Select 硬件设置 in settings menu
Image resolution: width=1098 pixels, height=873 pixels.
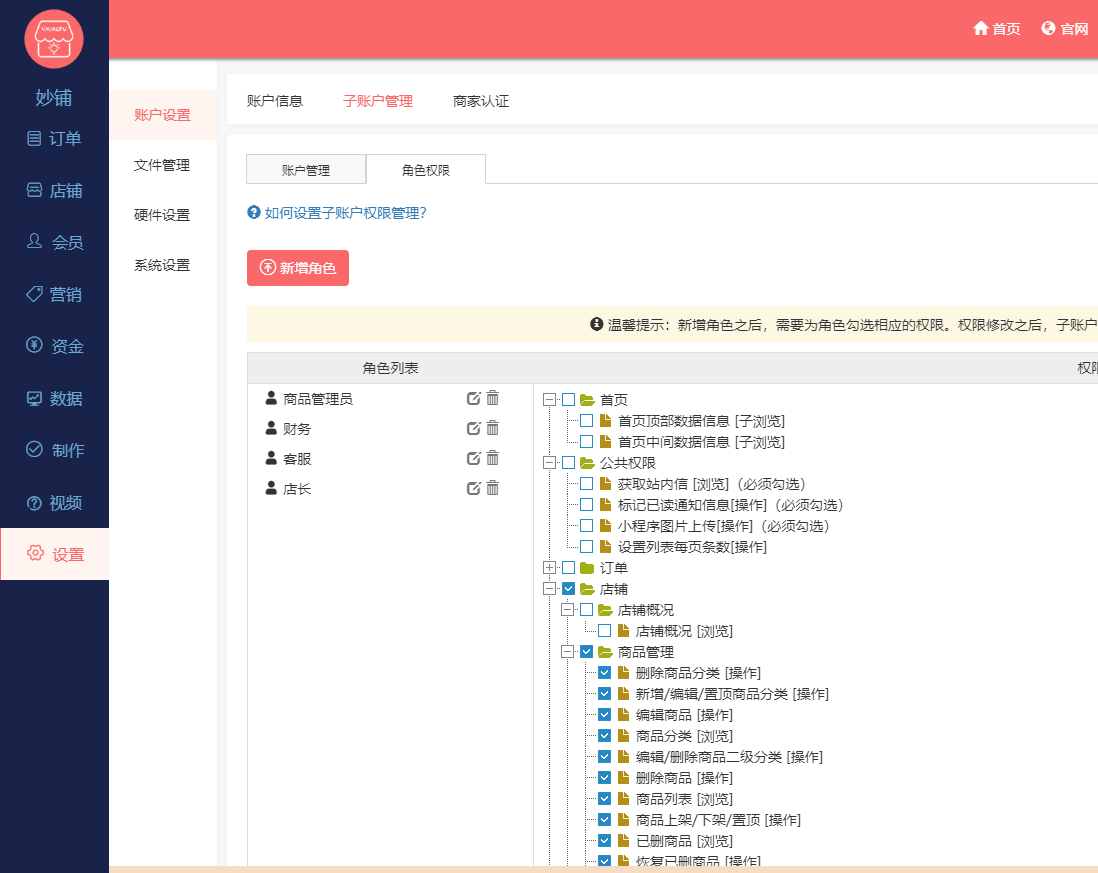tap(162, 215)
